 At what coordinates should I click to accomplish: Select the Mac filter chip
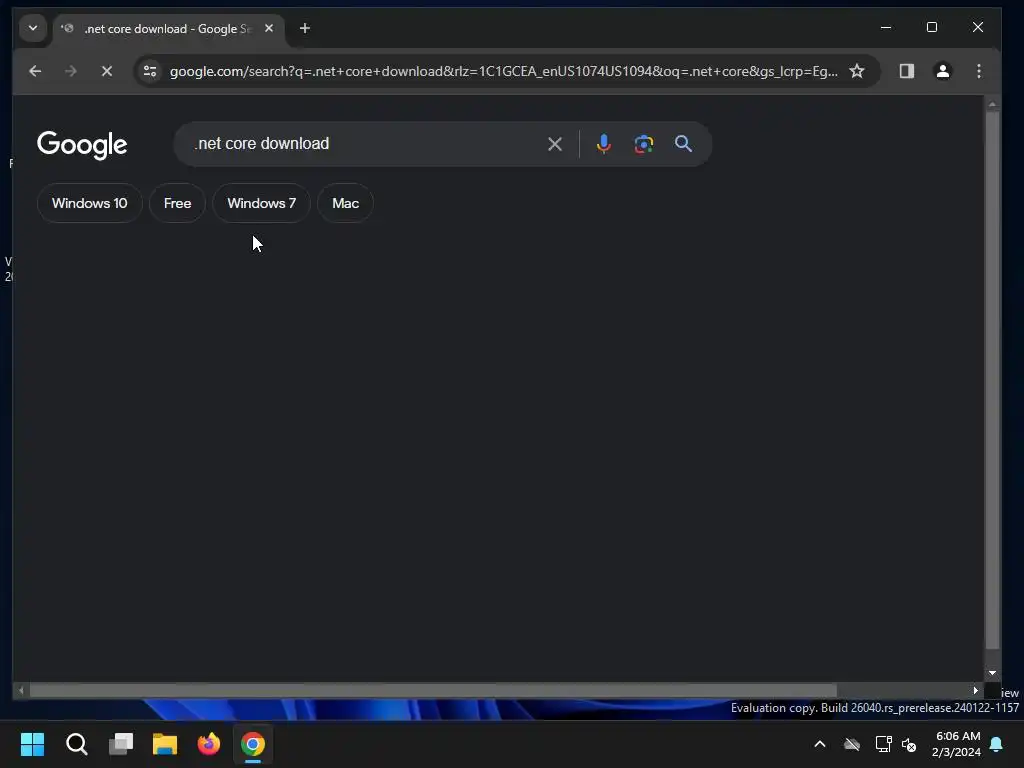[345, 203]
